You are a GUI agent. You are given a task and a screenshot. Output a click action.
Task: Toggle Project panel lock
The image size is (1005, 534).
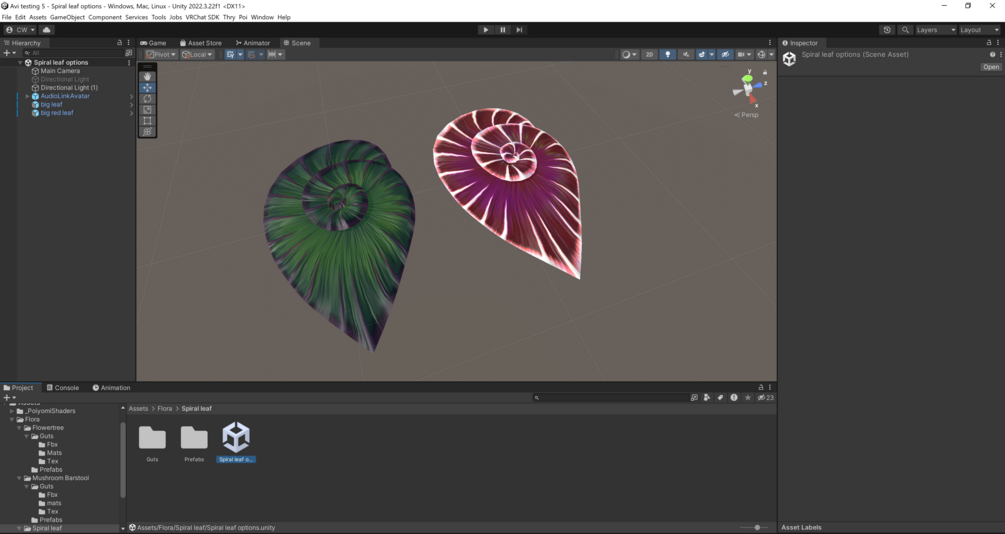tap(761, 387)
